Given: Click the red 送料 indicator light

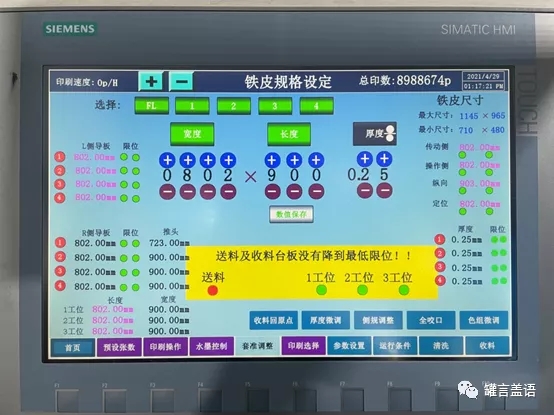Looking at the screenshot, I should pos(212,290).
